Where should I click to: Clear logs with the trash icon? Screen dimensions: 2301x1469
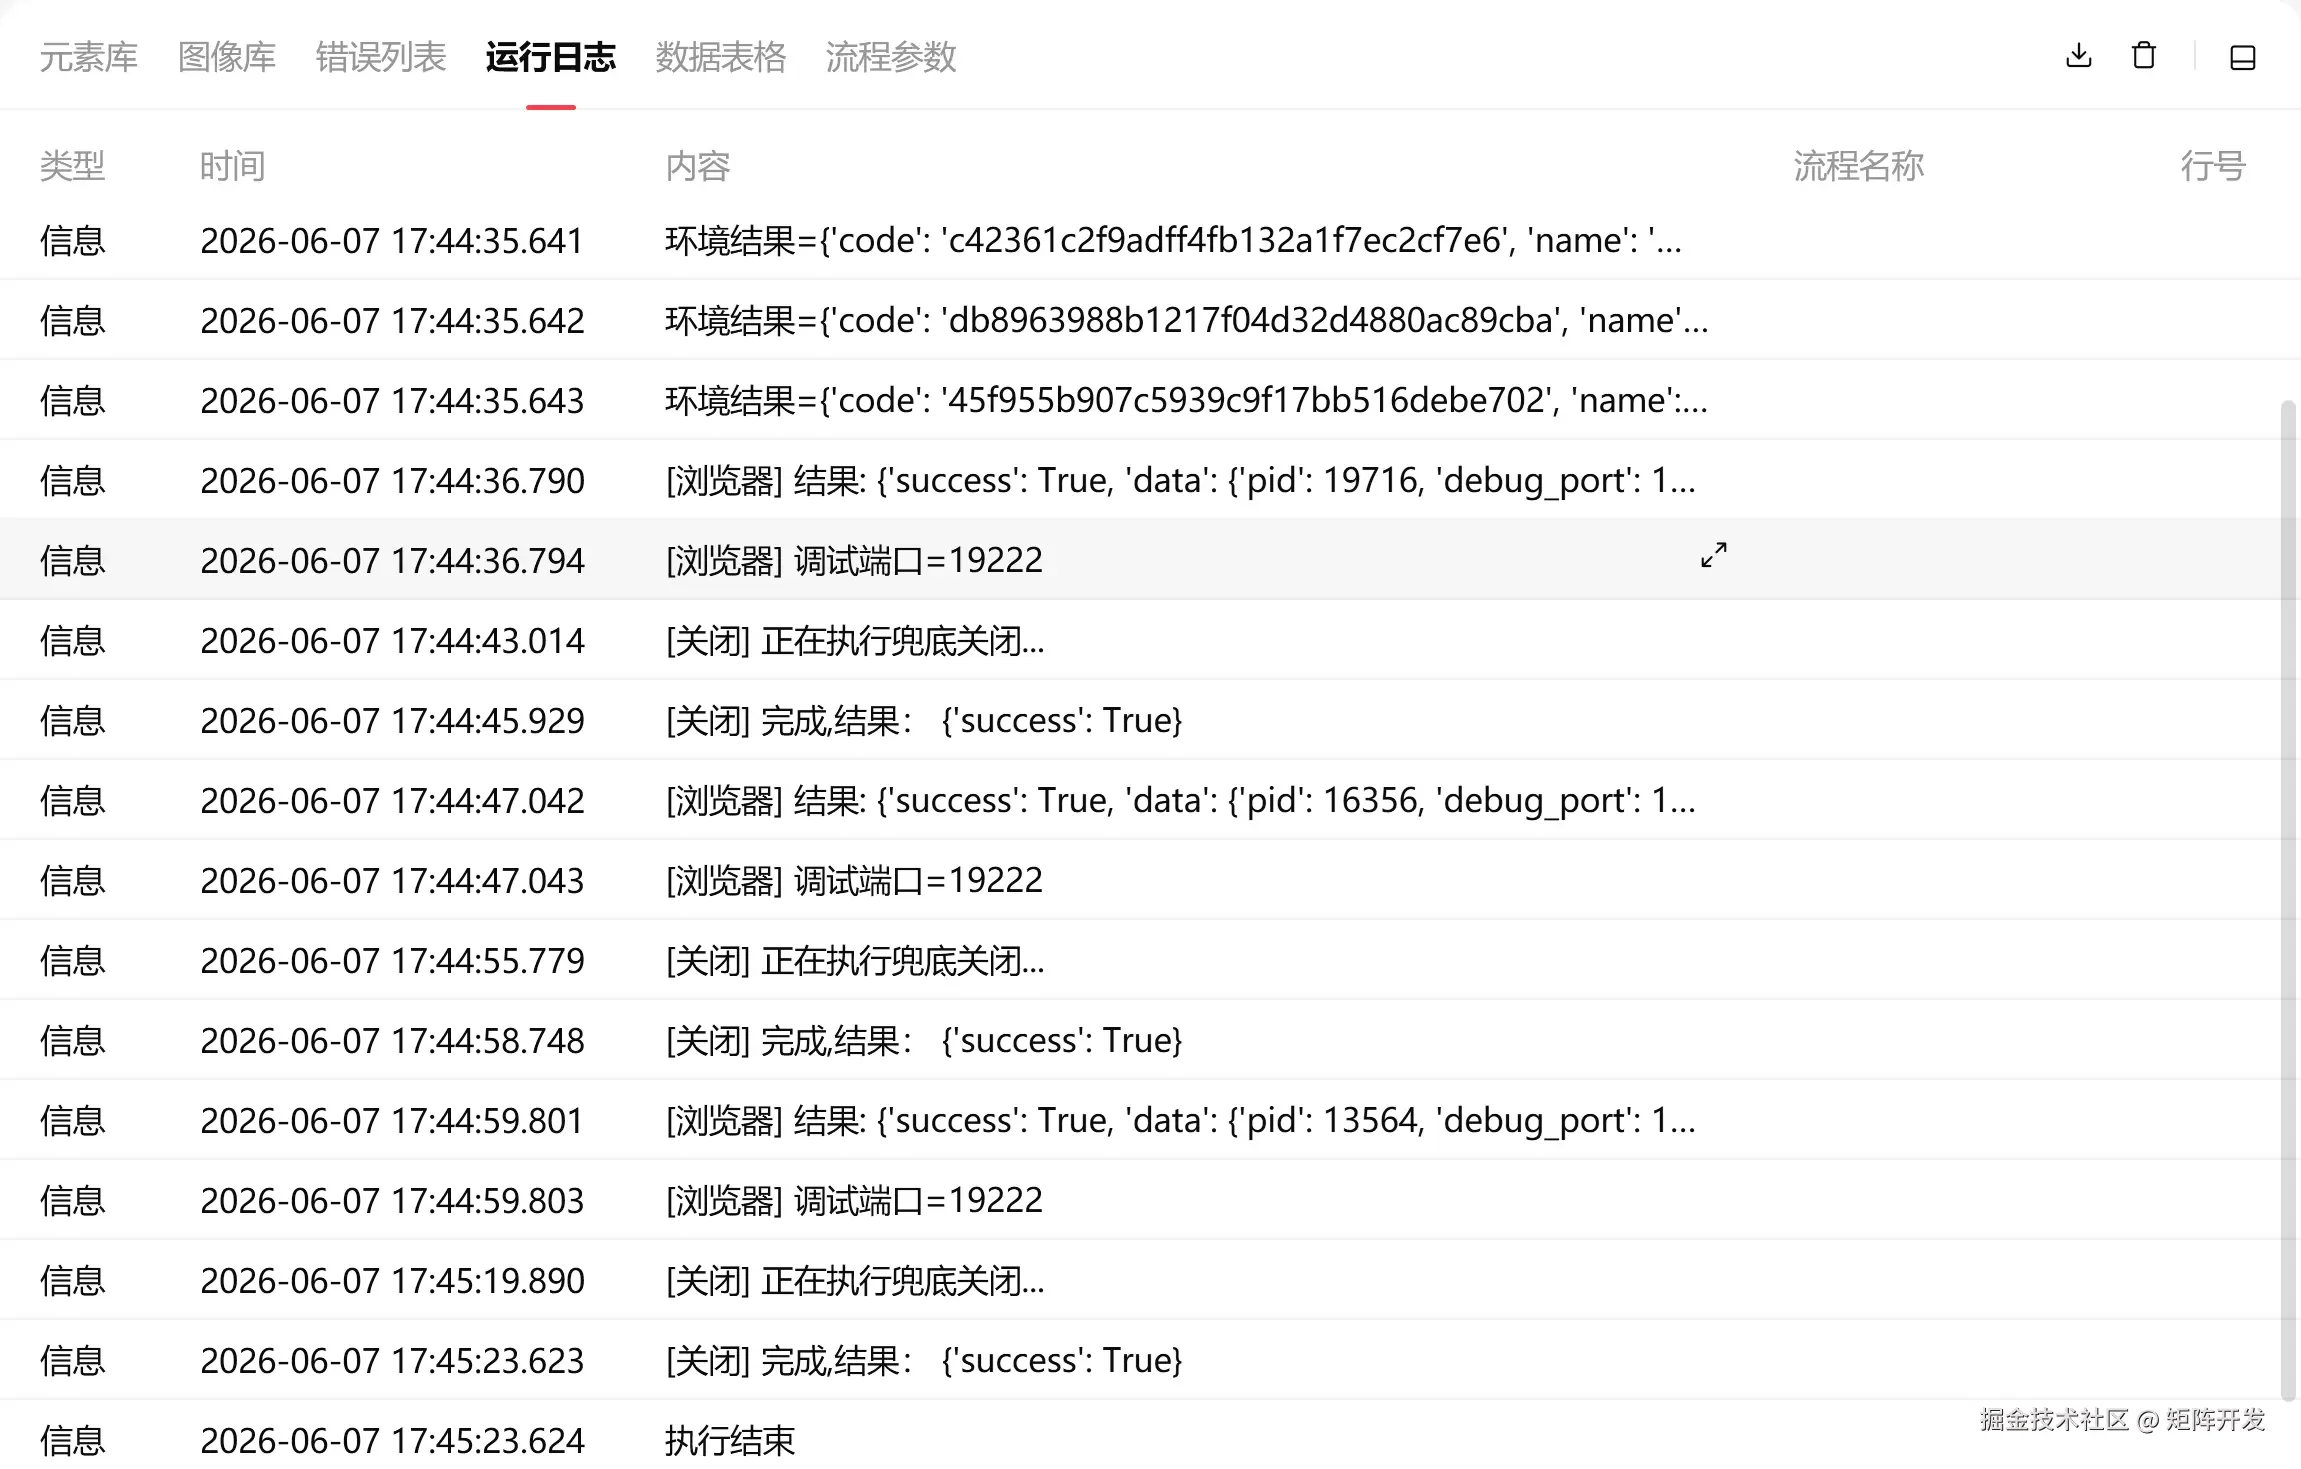click(2143, 56)
